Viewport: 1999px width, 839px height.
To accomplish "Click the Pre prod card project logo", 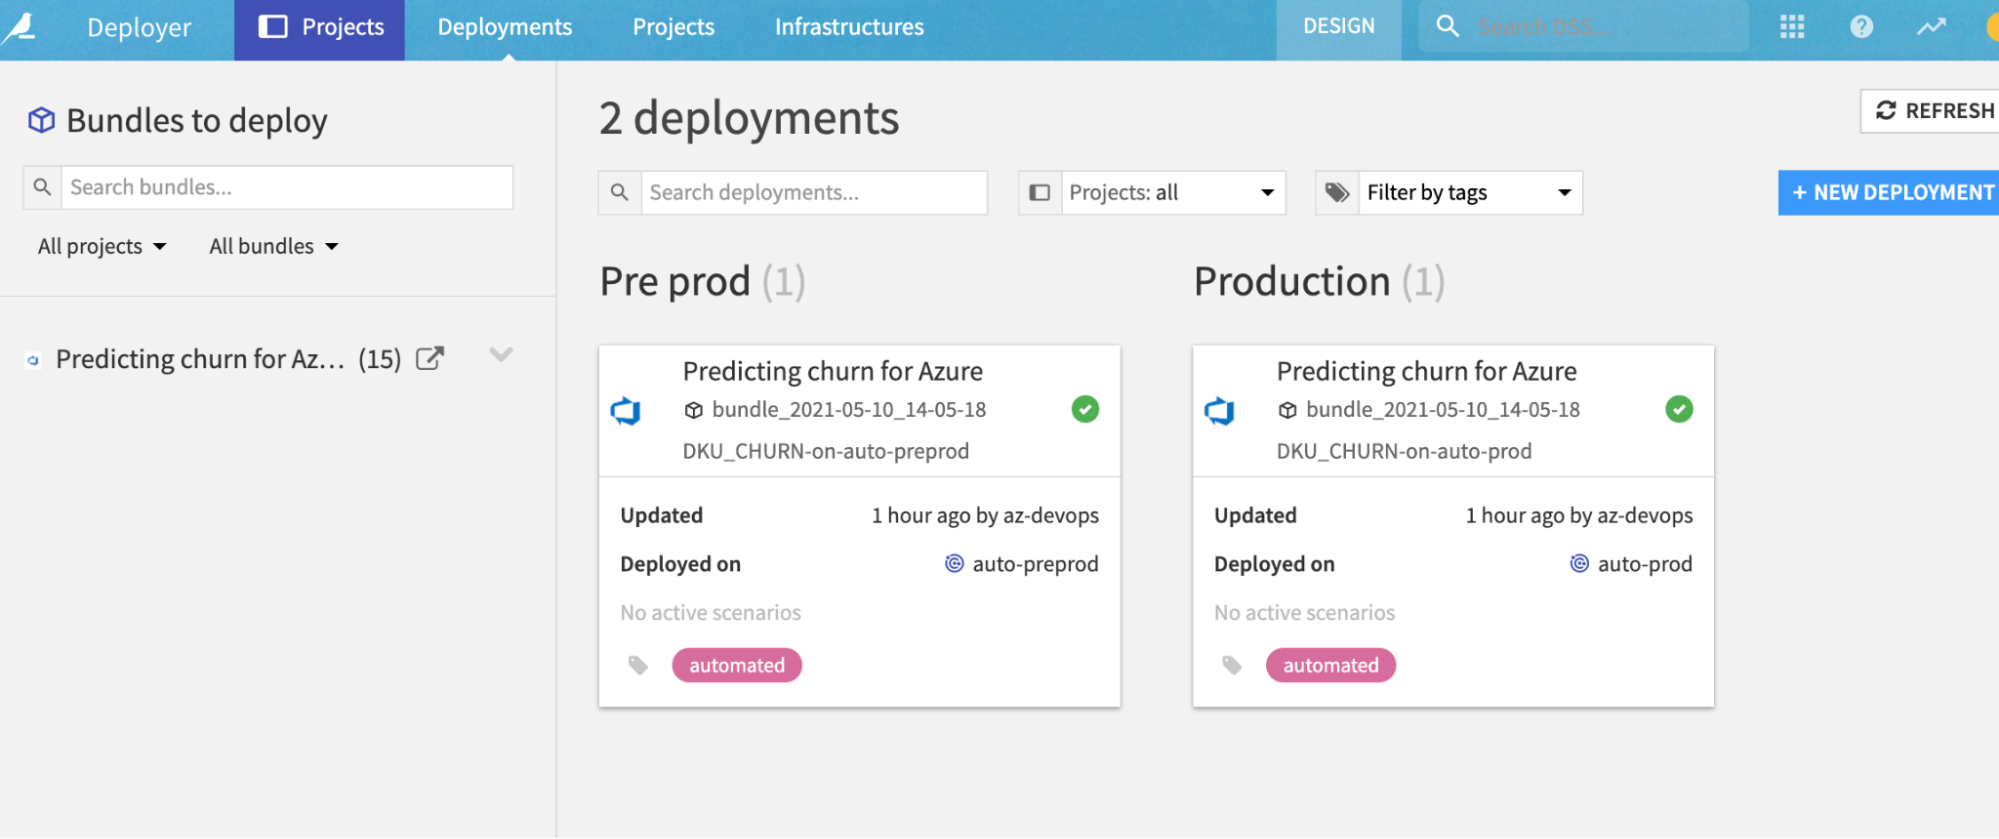I will [626, 411].
